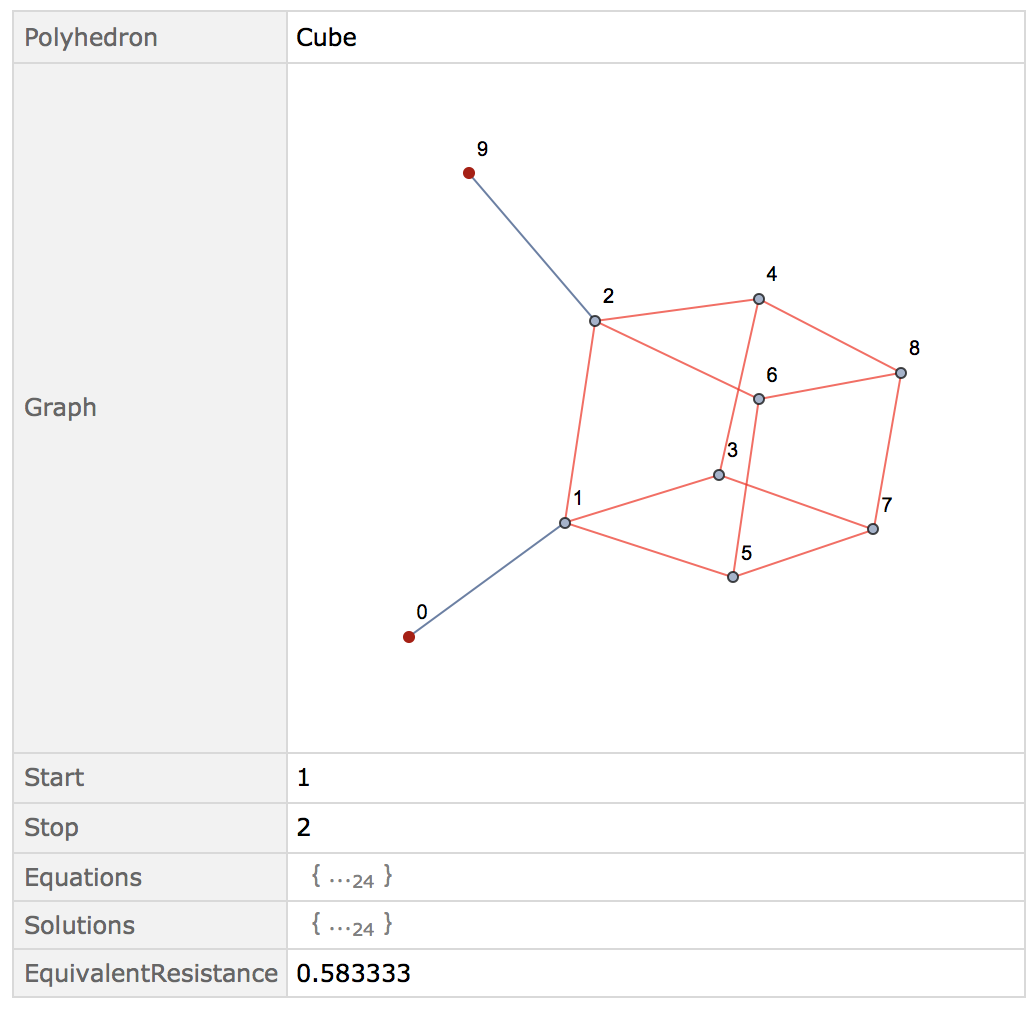Image resolution: width=1036 pixels, height=1010 pixels.
Task: Expand the Equations elided list
Action: coord(352,877)
